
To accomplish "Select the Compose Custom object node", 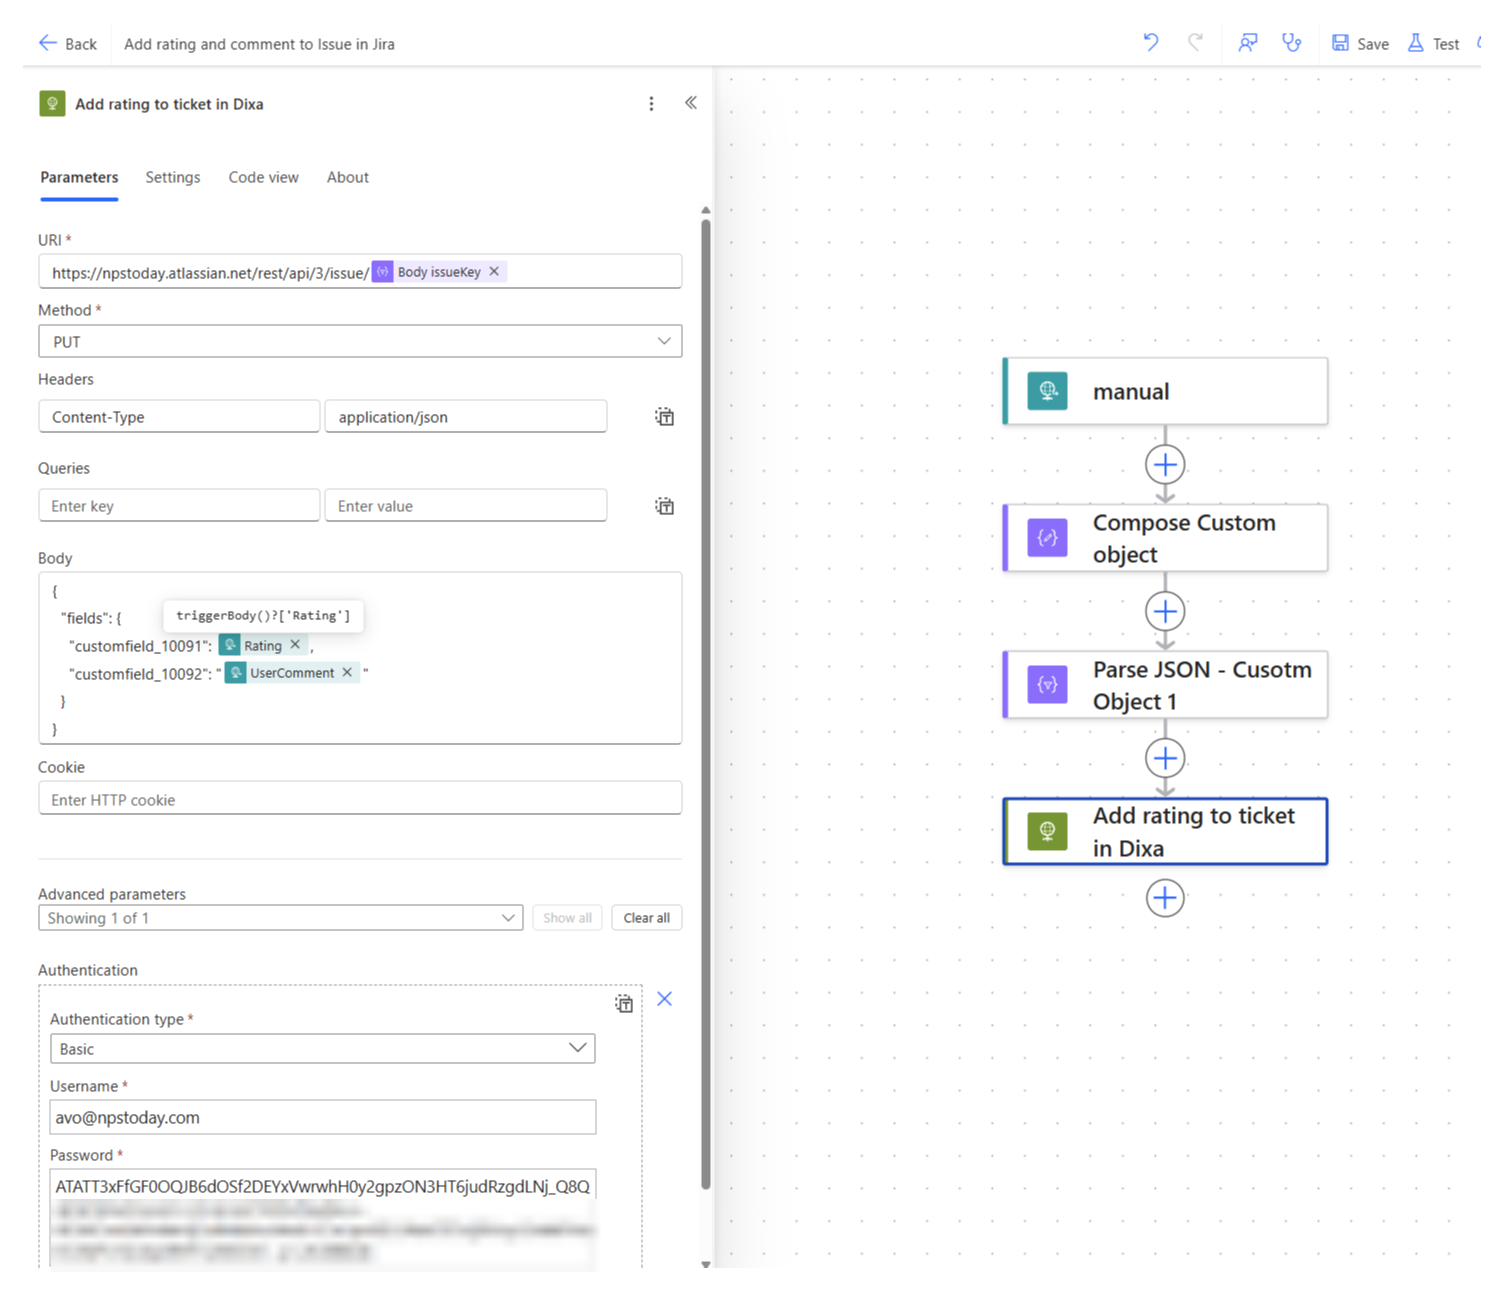I will click(x=1166, y=538).
